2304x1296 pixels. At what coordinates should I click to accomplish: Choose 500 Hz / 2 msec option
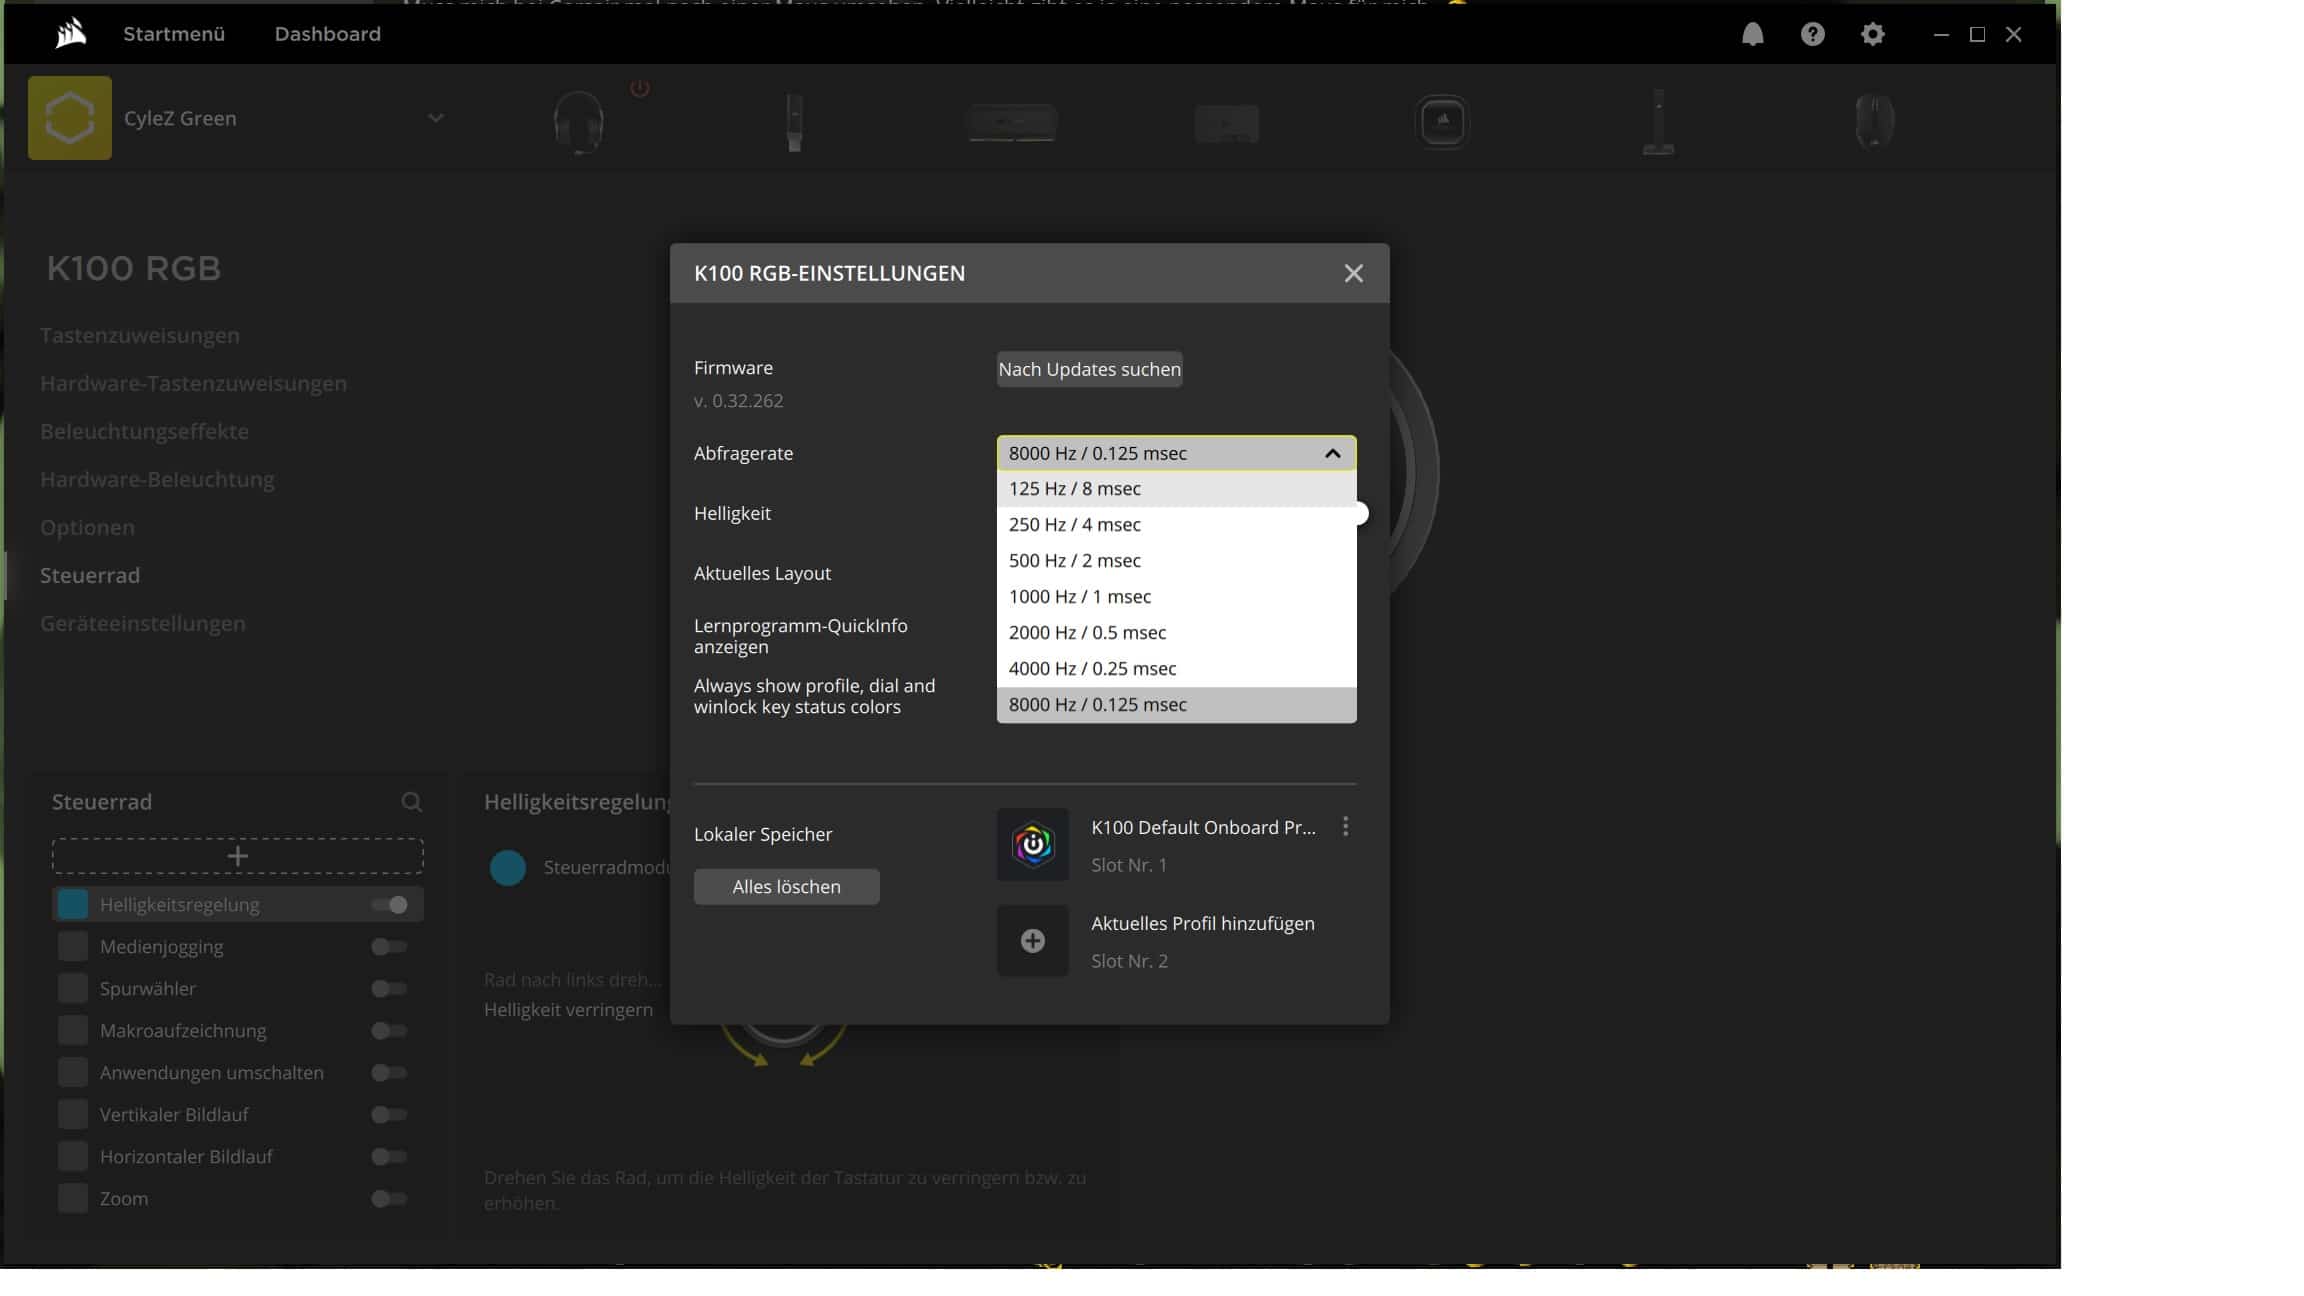(1176, 561)
